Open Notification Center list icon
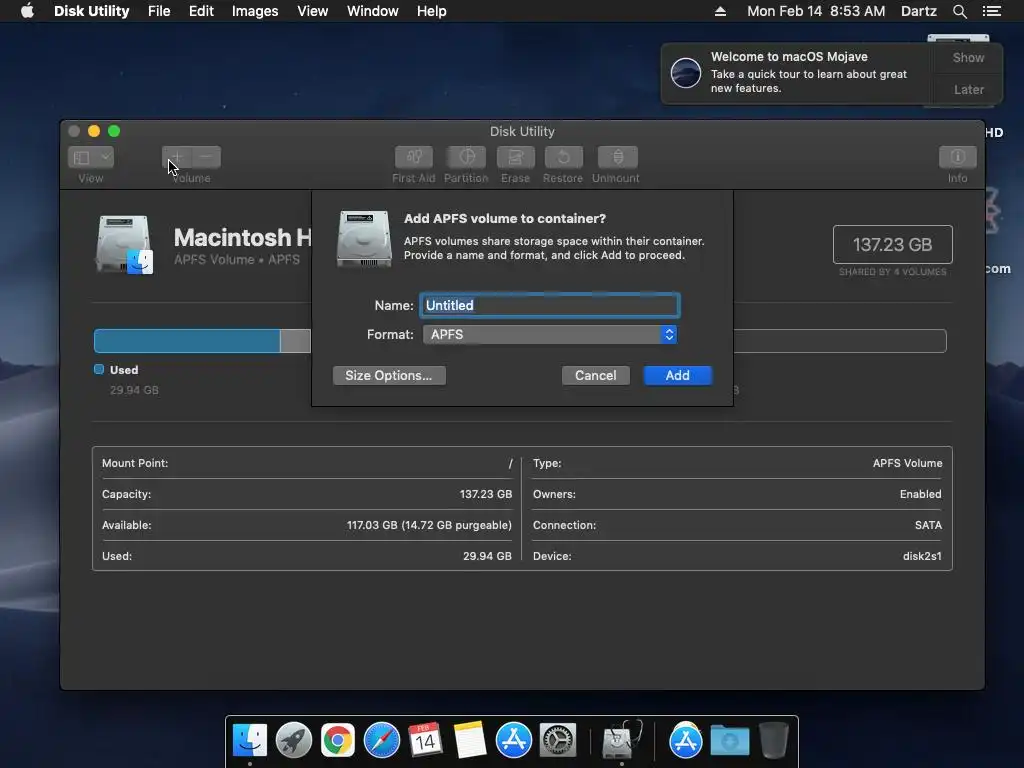Viewport: 1024px width, 768px height. point(991,11)
